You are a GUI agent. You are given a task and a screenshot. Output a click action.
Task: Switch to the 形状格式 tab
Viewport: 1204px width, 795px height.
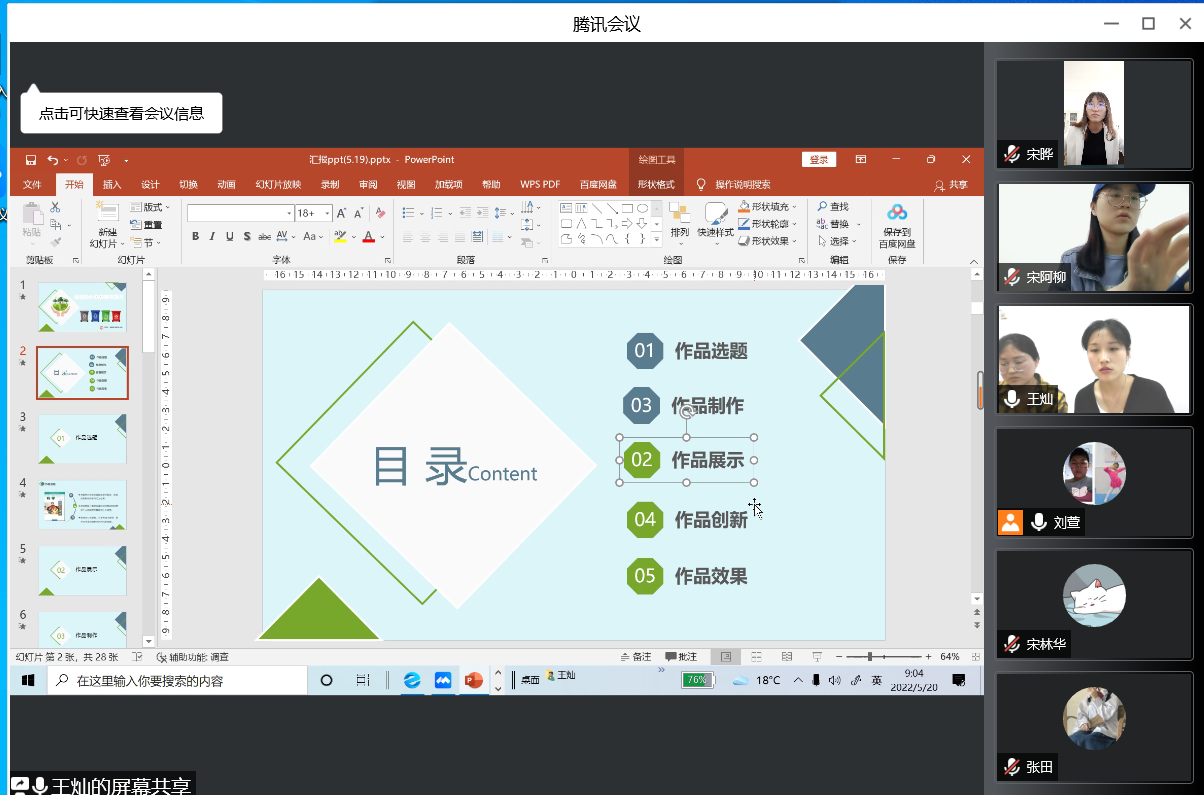[x=656, y=185]
